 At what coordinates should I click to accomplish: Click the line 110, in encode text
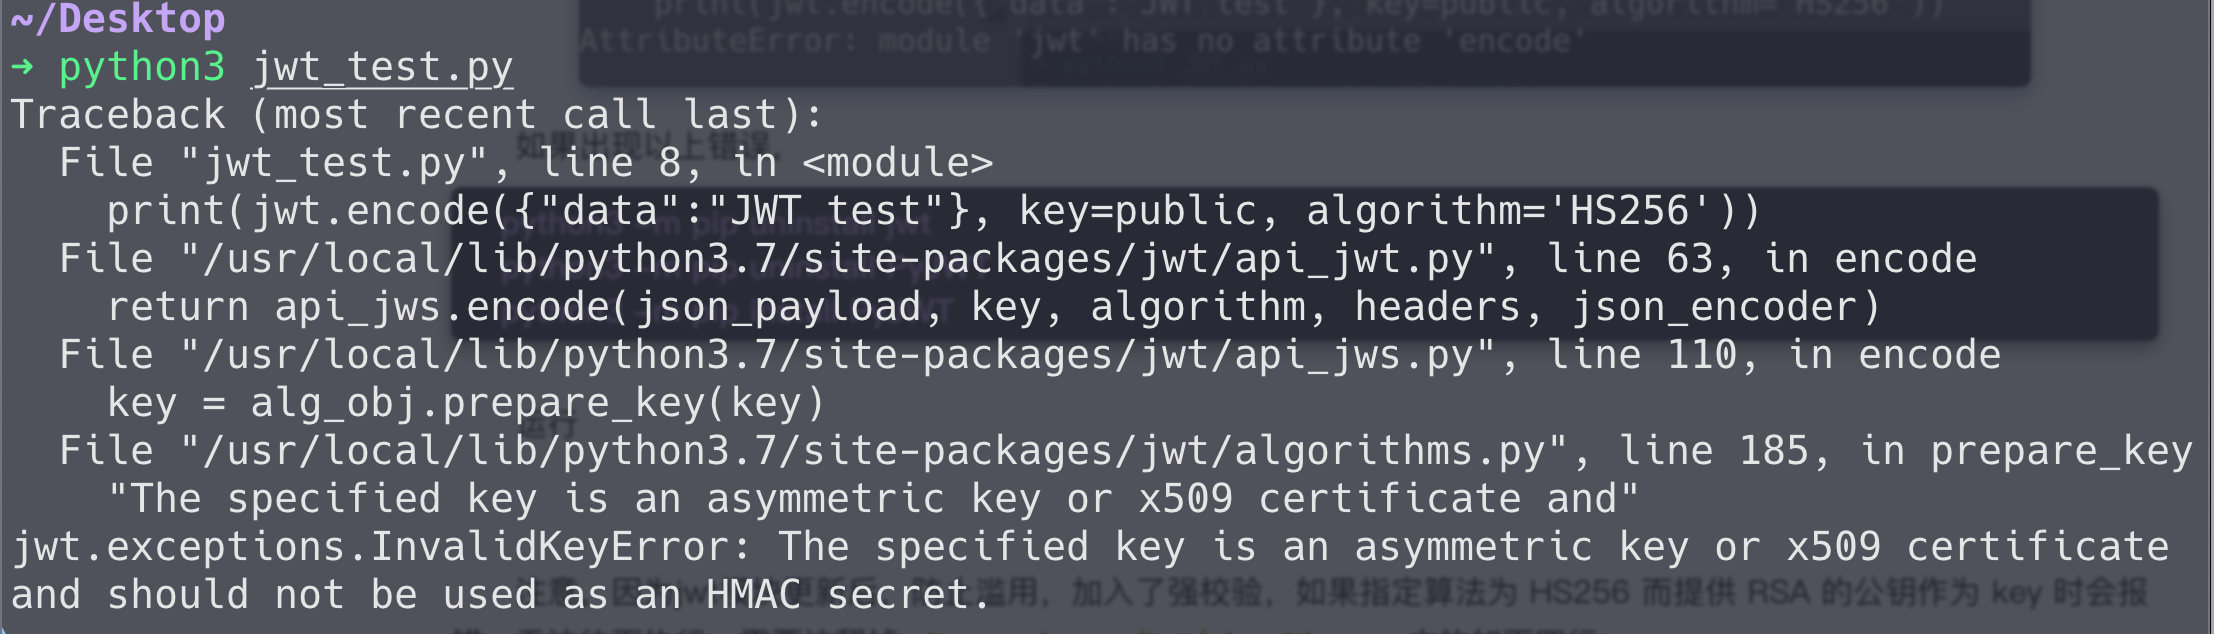click(1774, 355)
